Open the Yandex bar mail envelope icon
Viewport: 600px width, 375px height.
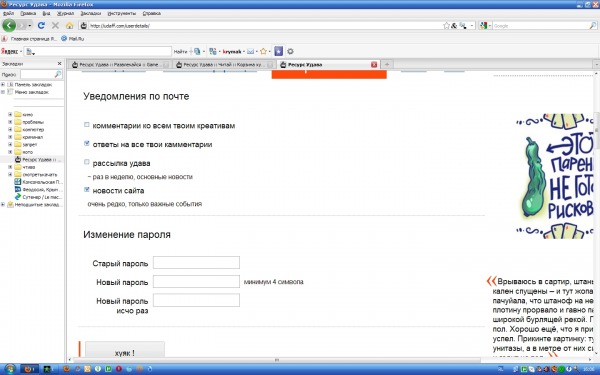pyautogui.click(x=251, y=51)
